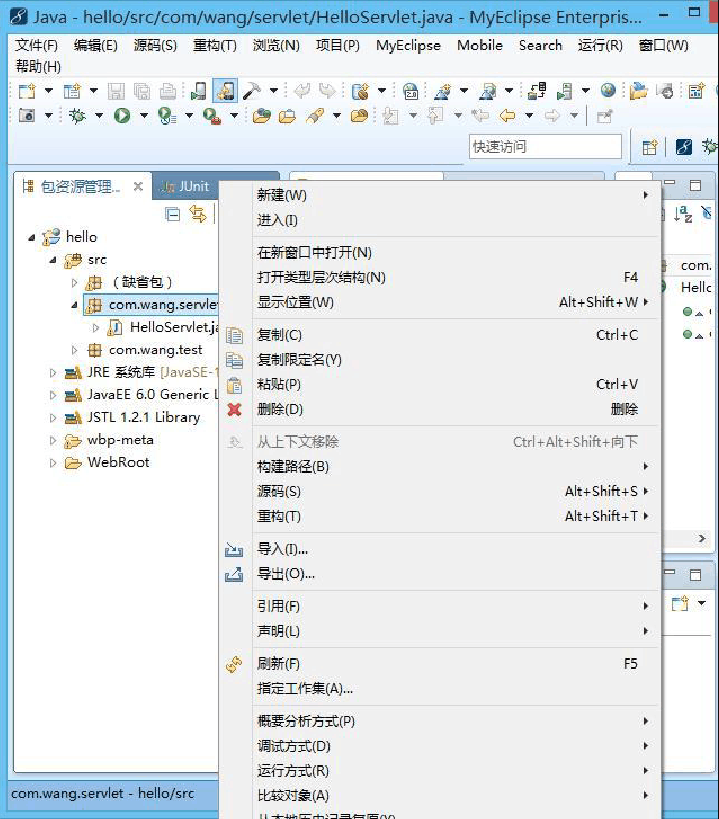Screen dimensions: 719x819
Task: Open the MyEclipse menu
Action: (408, 45)
